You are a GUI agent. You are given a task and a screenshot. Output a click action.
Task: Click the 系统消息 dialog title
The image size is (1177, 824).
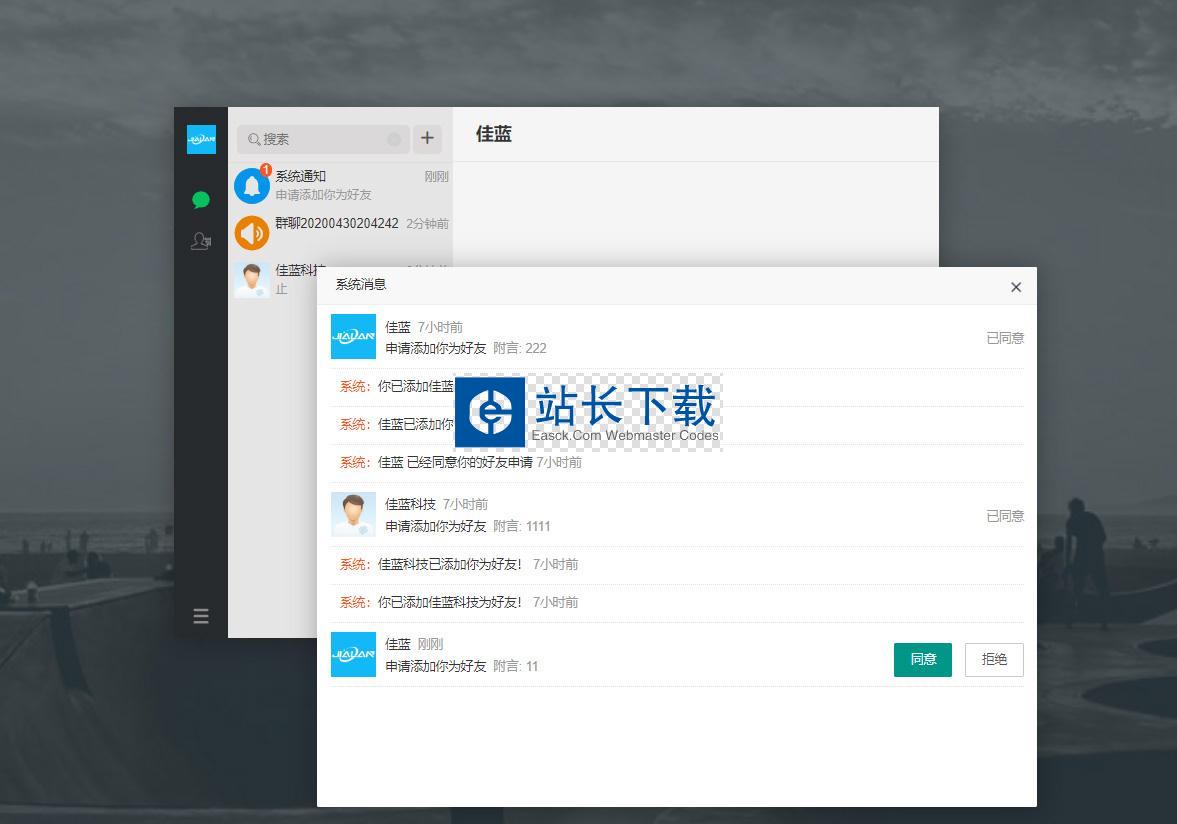[x=360, y=284]
